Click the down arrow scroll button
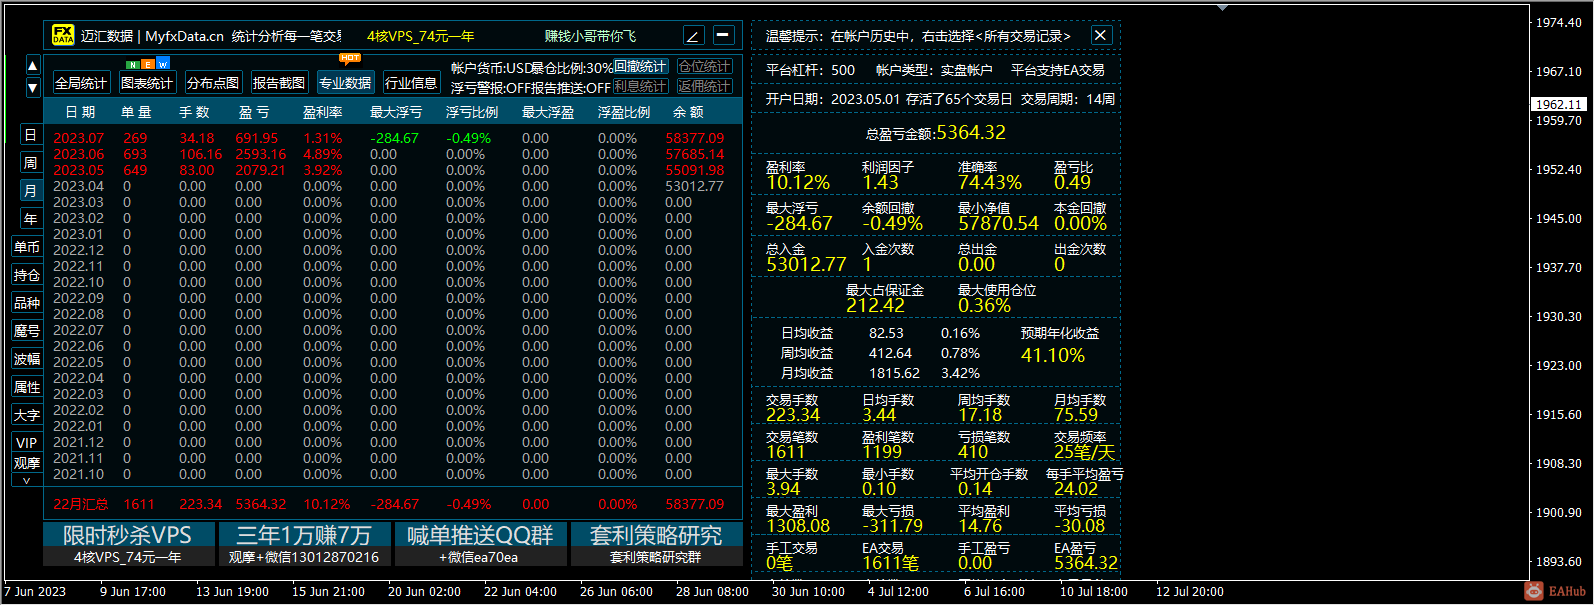 tap(32, 87)
